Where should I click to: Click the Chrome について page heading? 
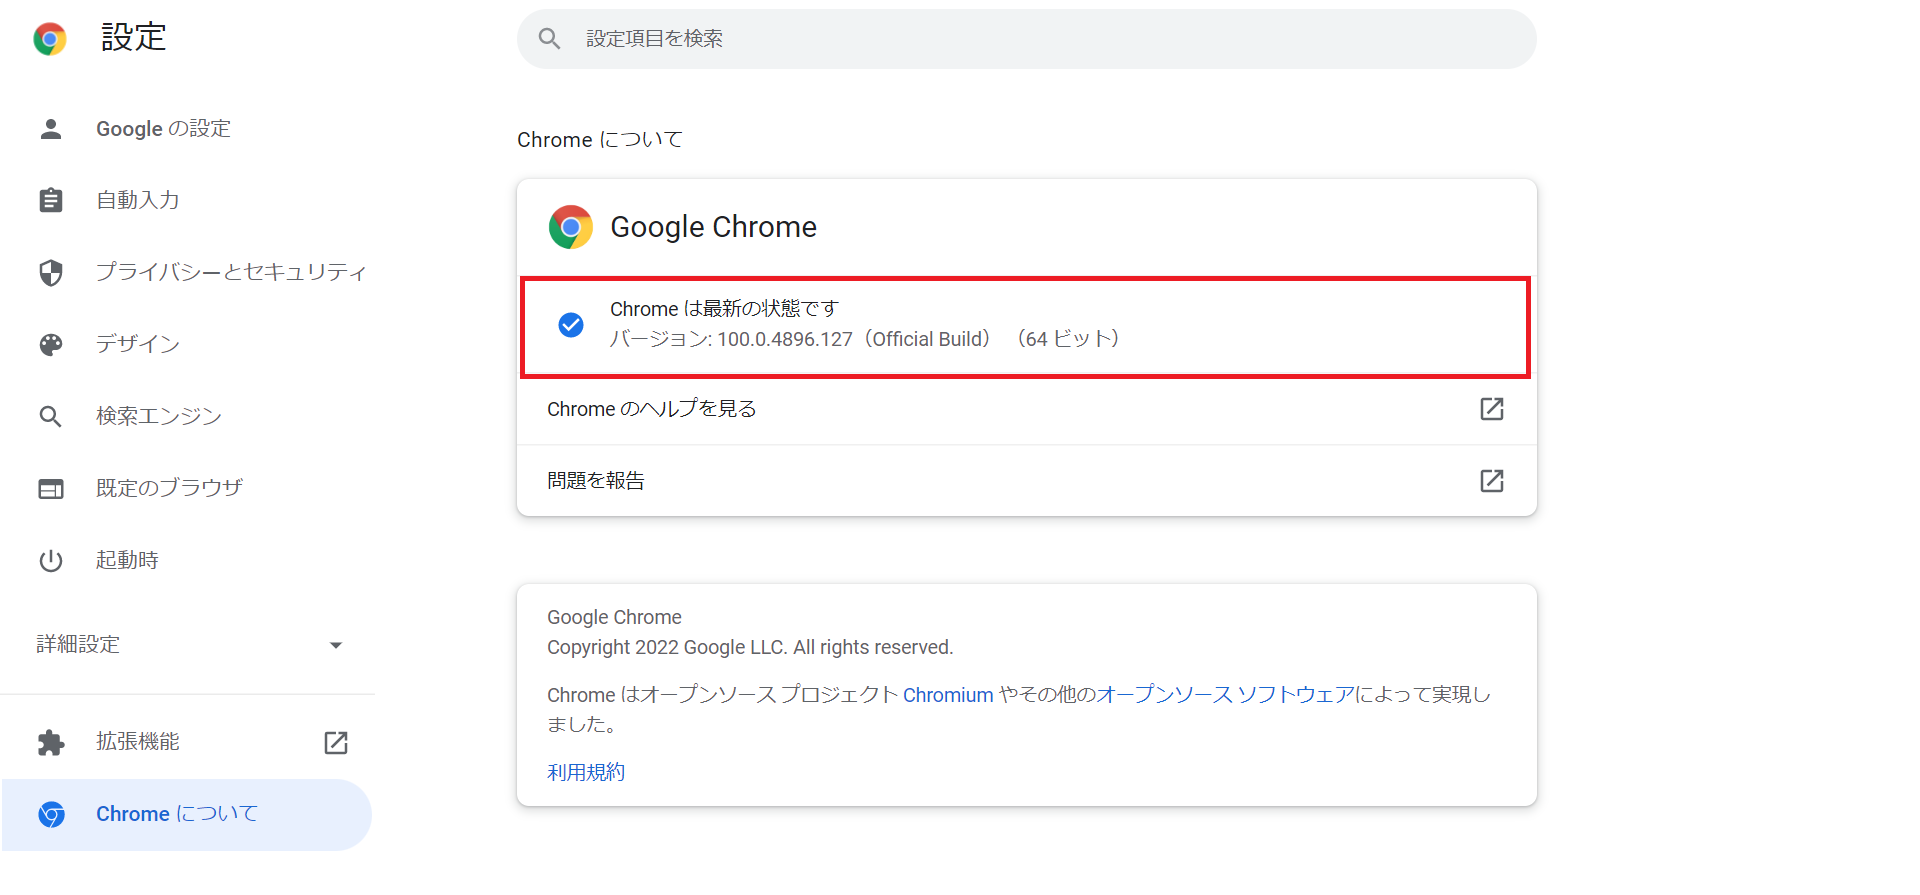[x=600, y=140]
